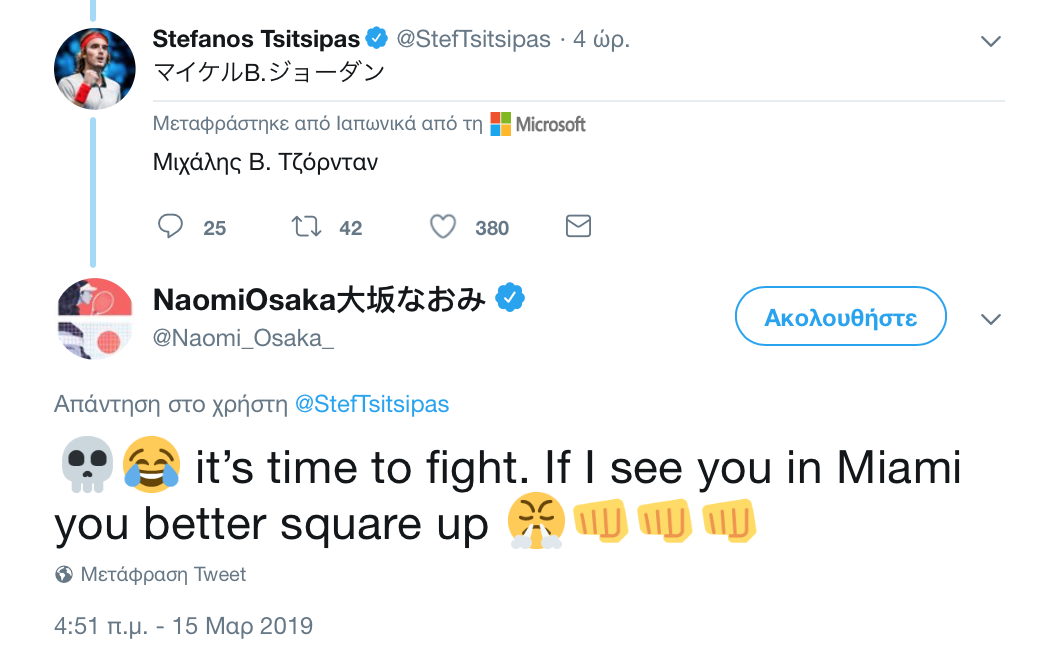1056x660 pixels.
Task: Click the Microsoft translator logo
Action: pyautogui.click(x=538, y=124)
